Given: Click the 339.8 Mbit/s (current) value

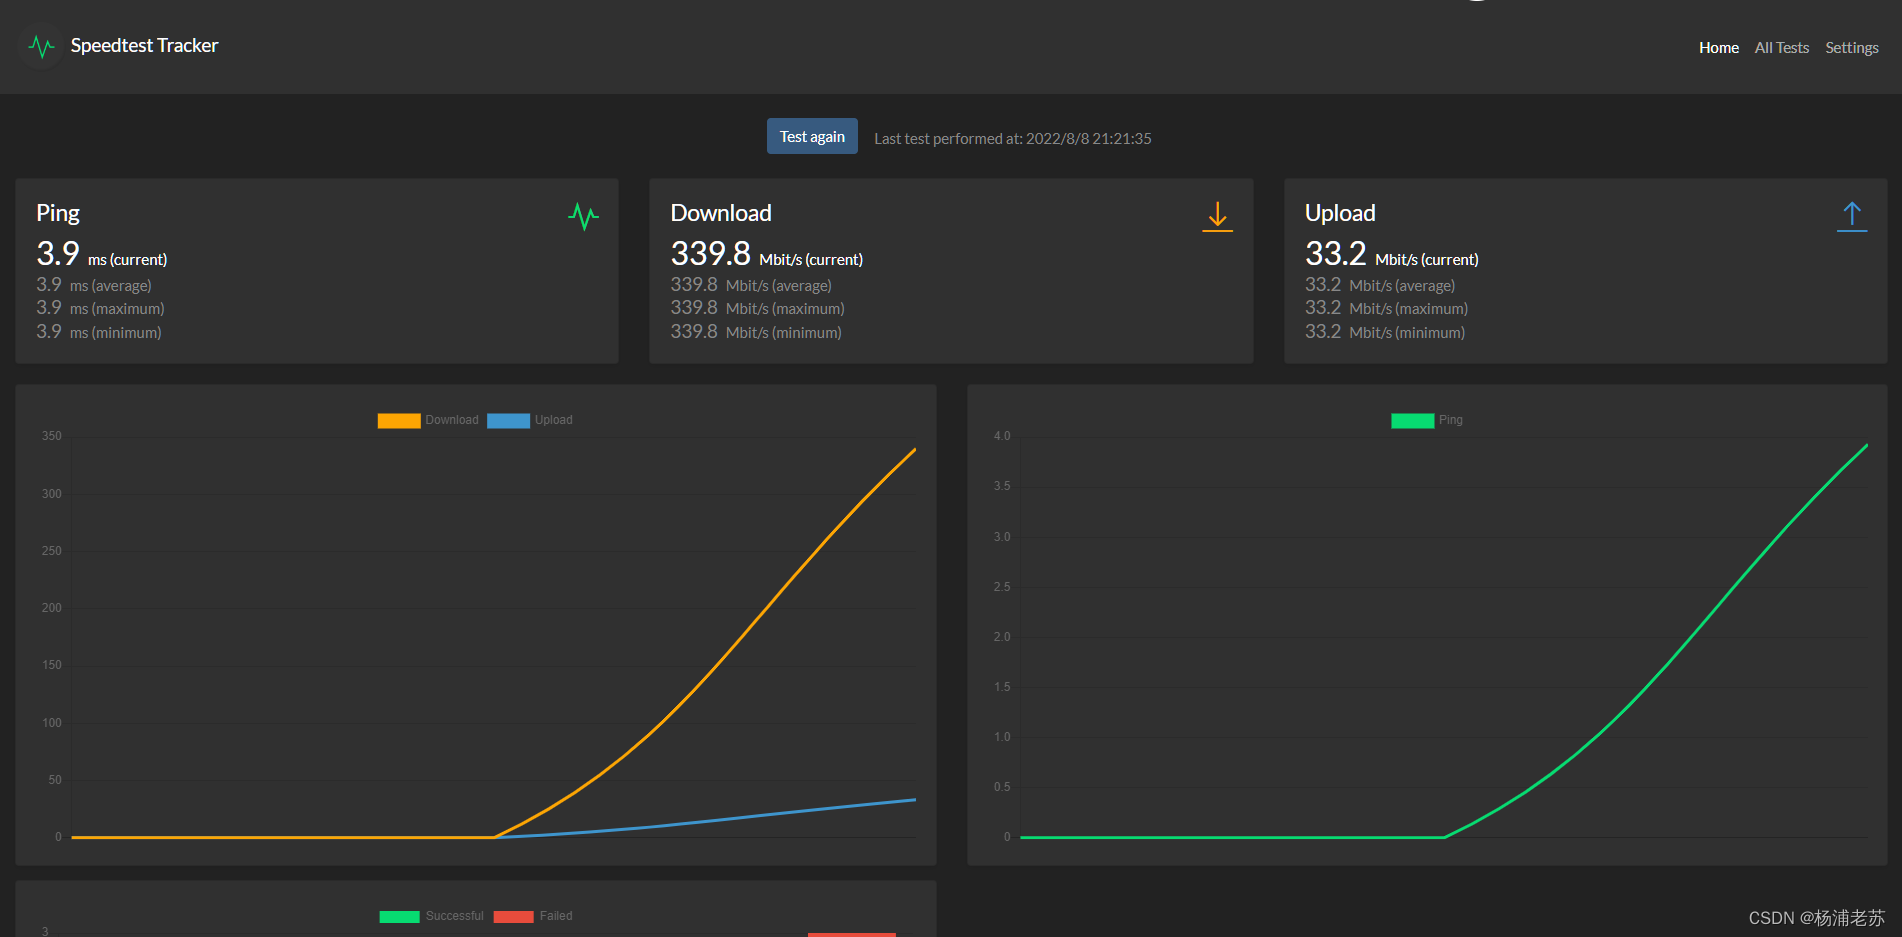Looking at the screenshot, I should (x=767, y=254).
